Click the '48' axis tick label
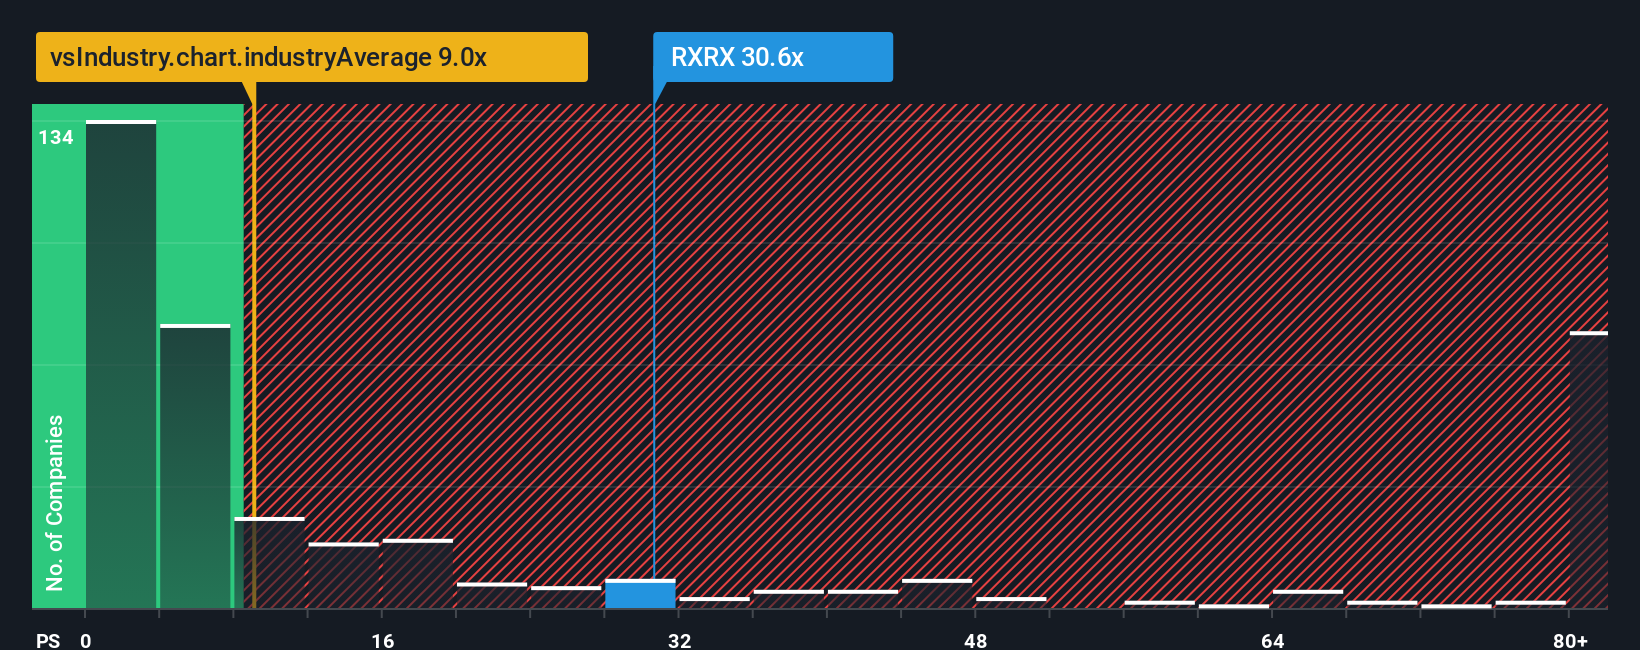Image resolution: width=1640 pixels, height=650 pixels. [x=976, y=640]
